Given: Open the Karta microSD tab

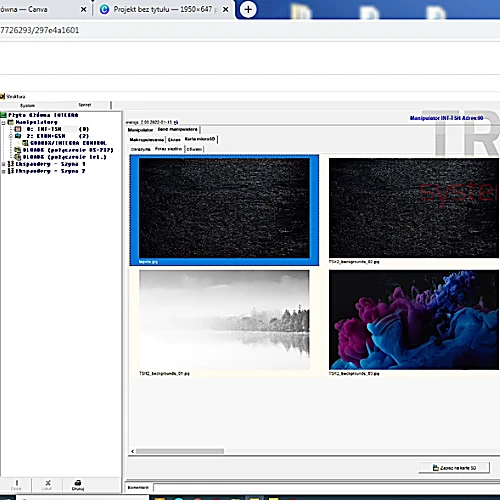Looking at the screenshot, I should point(200,139).
